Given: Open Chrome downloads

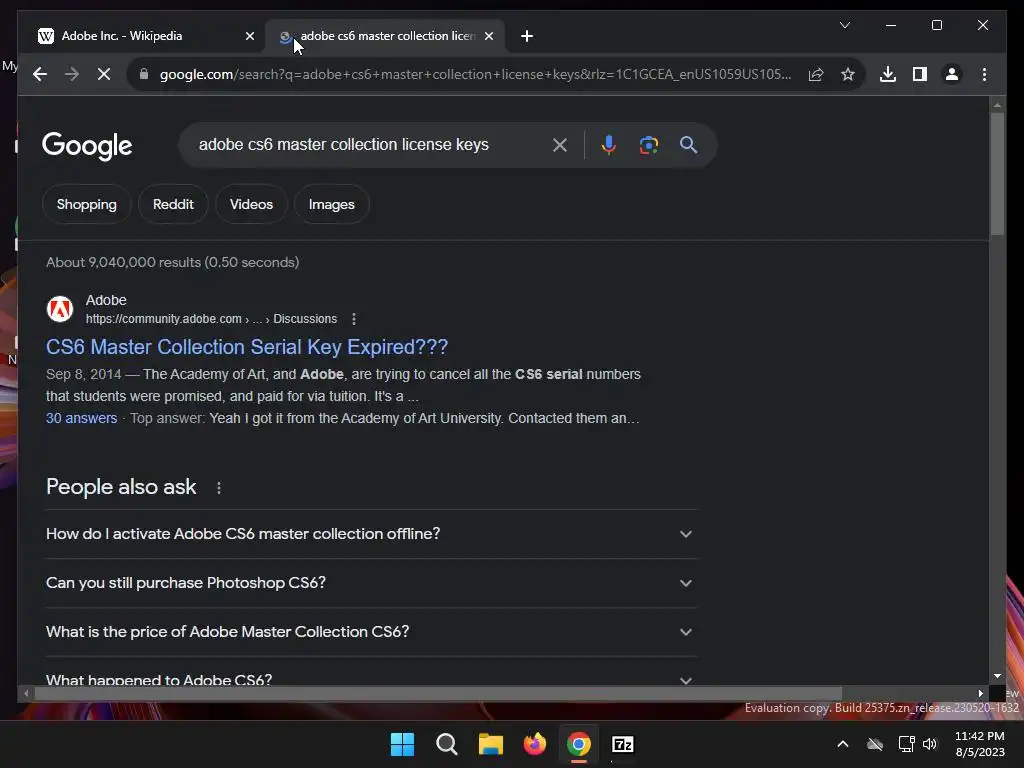Looking at the screenshot, I should (888, 74).
